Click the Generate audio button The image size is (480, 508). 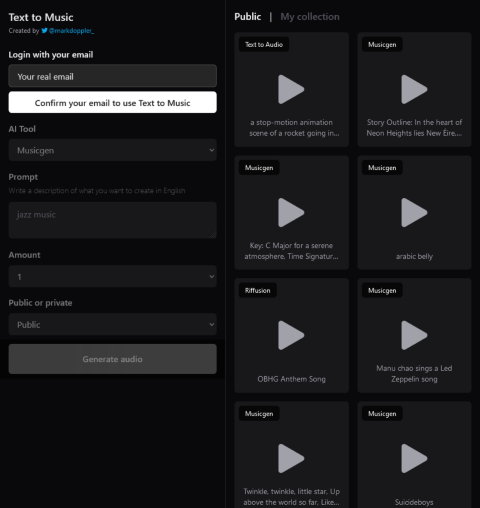click(x=113, y=359)
